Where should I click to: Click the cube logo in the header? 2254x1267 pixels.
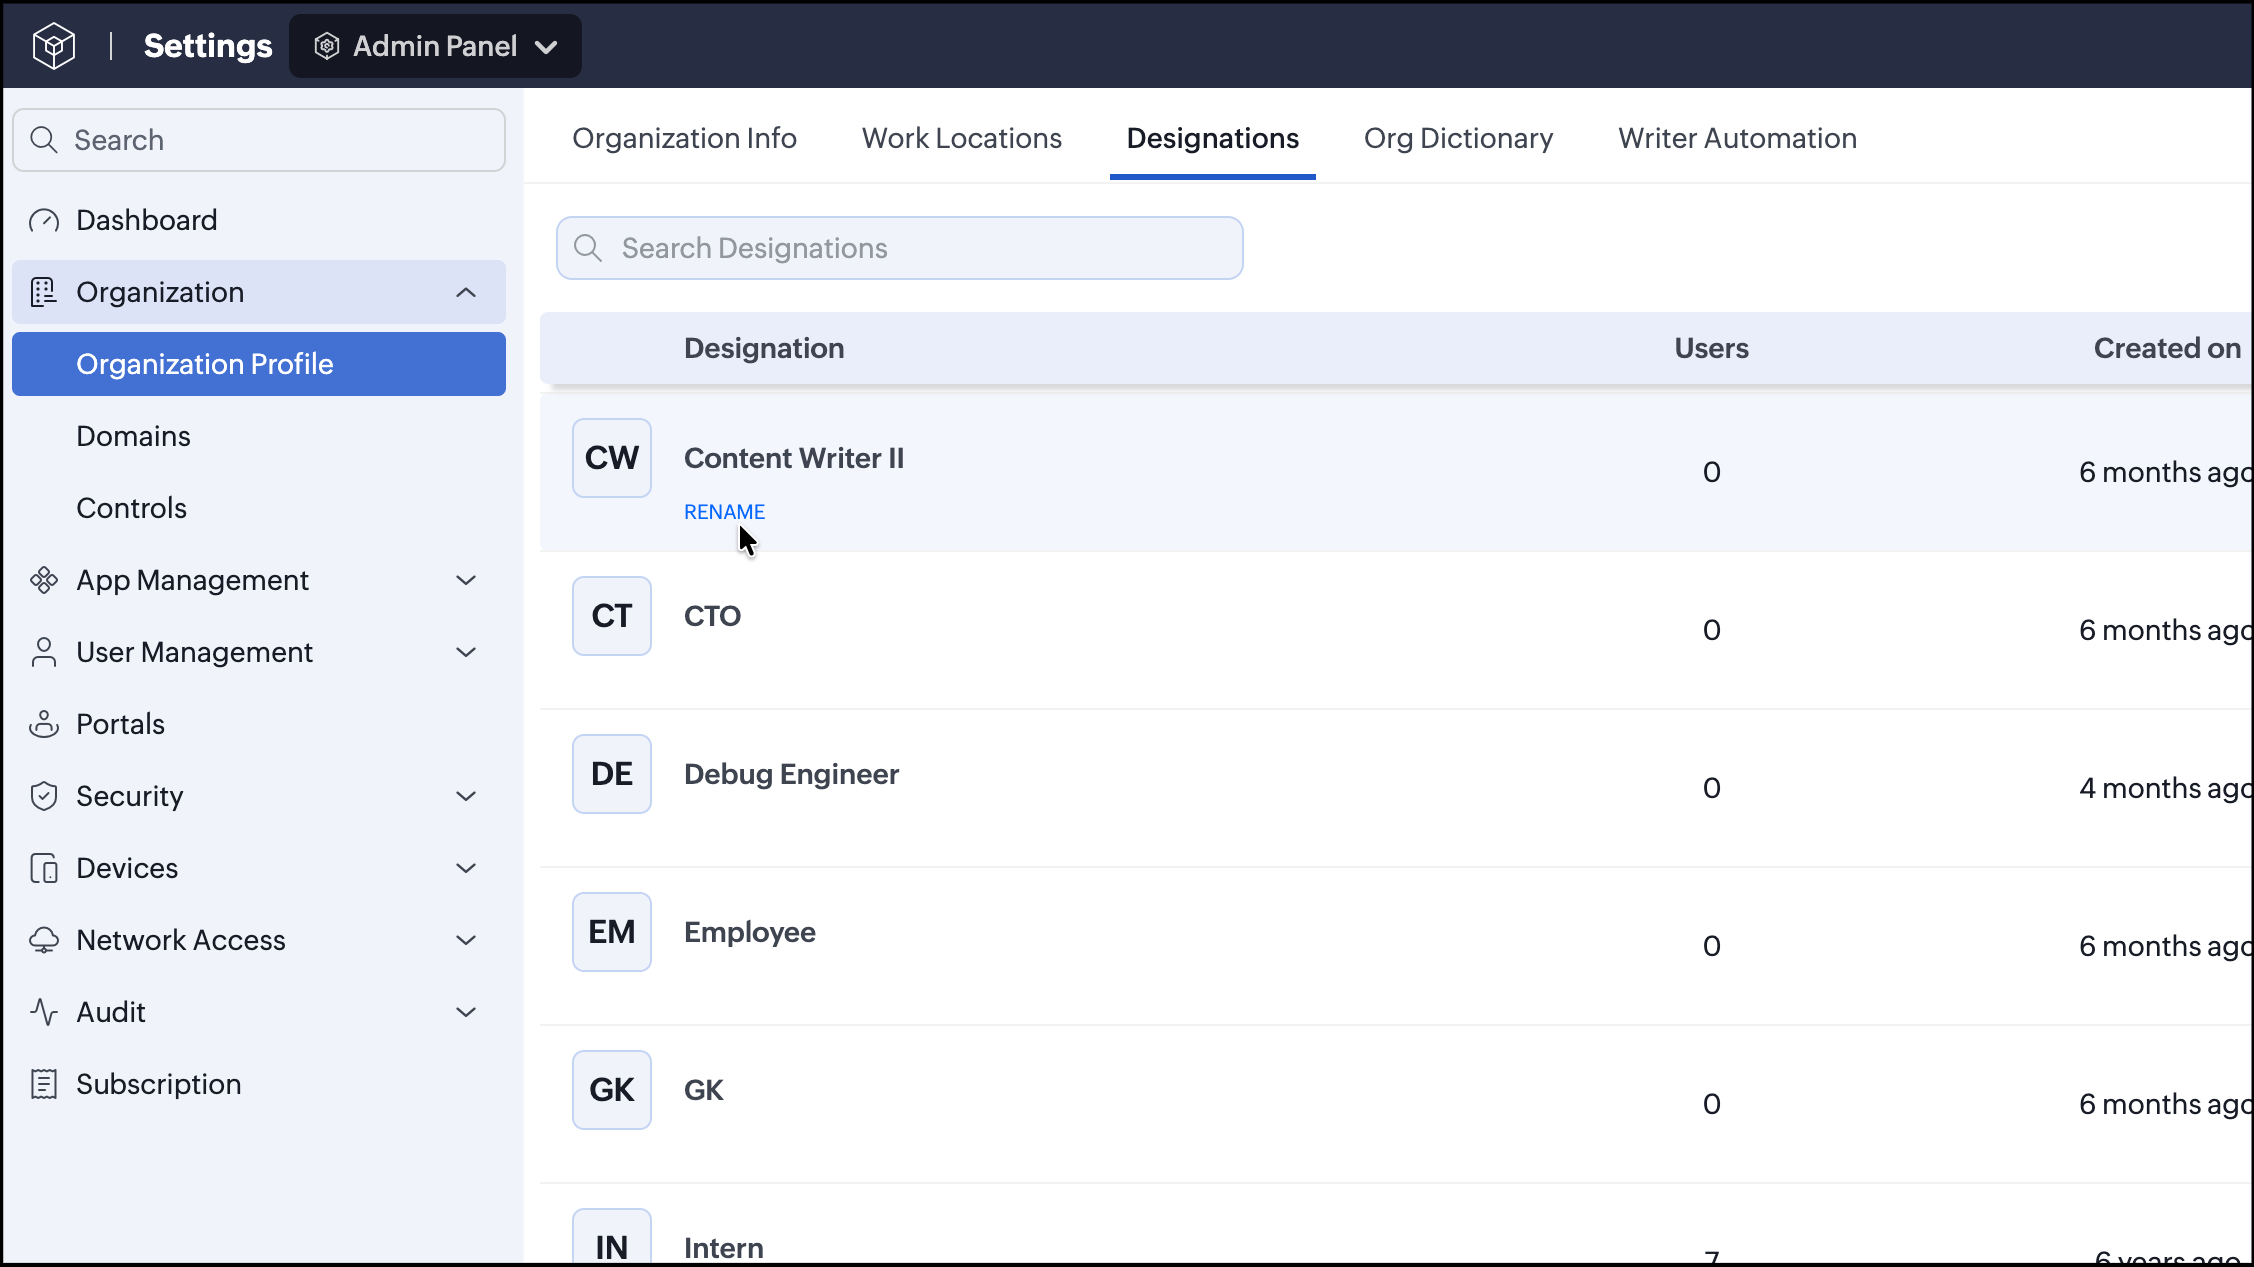[54, 46]
